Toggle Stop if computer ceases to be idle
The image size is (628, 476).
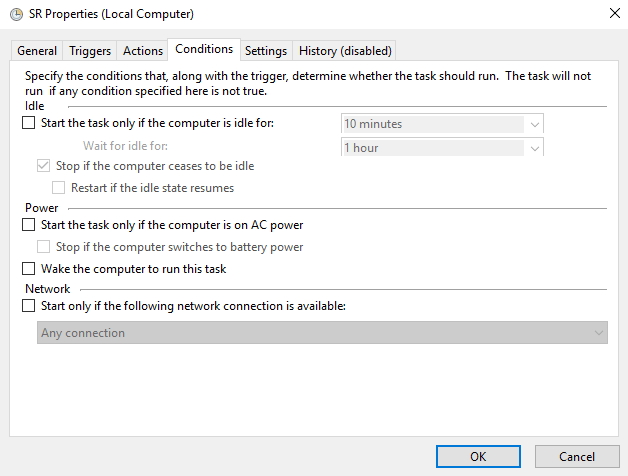click(43, 166)
